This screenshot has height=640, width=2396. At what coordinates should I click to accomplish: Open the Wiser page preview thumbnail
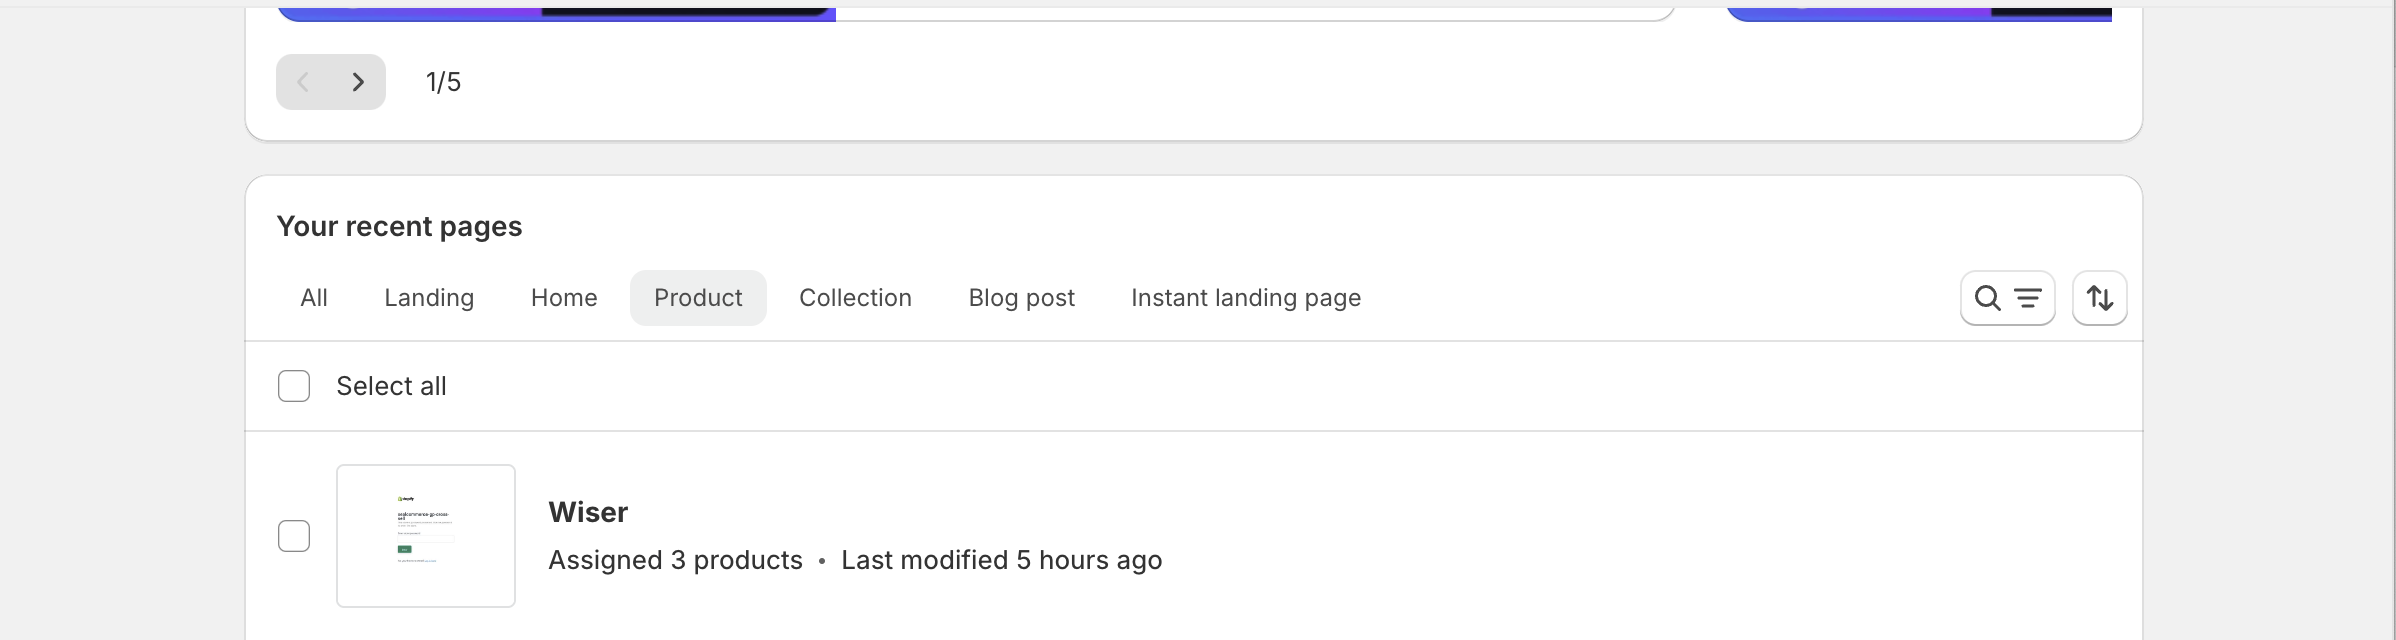[x=426, y=536]
